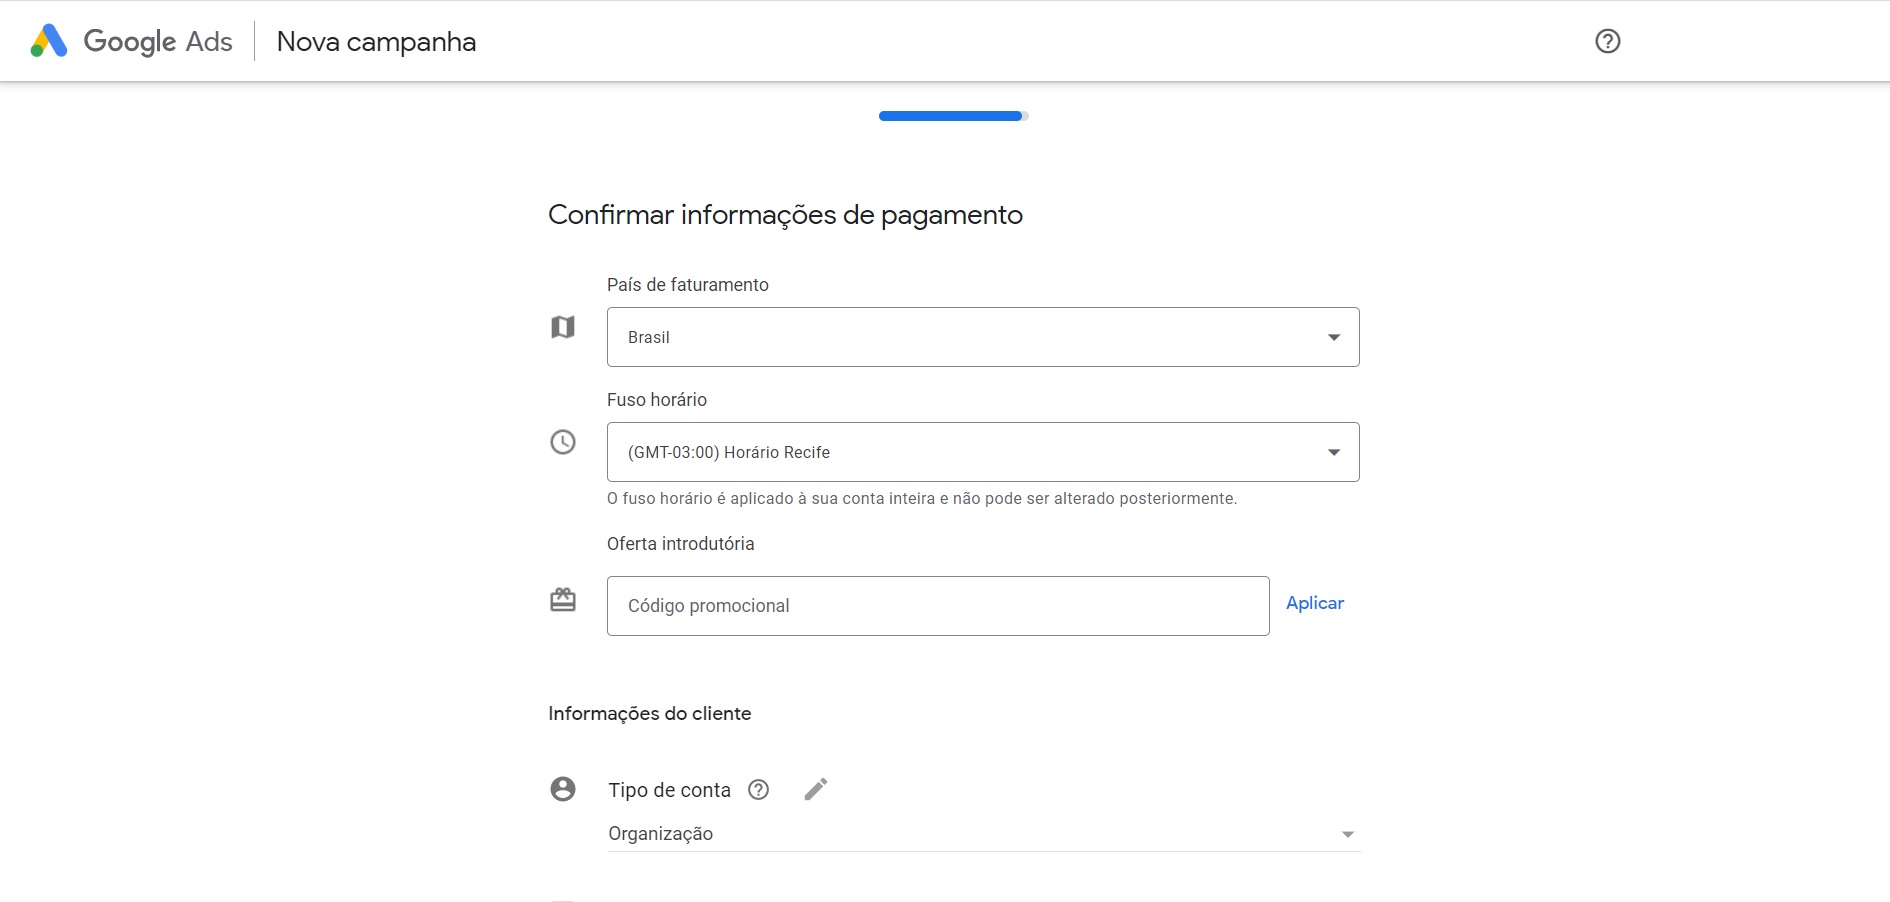Click the País de faturamento label
The width and height of the screenshot is (1890, 902).
coord(688,285)
